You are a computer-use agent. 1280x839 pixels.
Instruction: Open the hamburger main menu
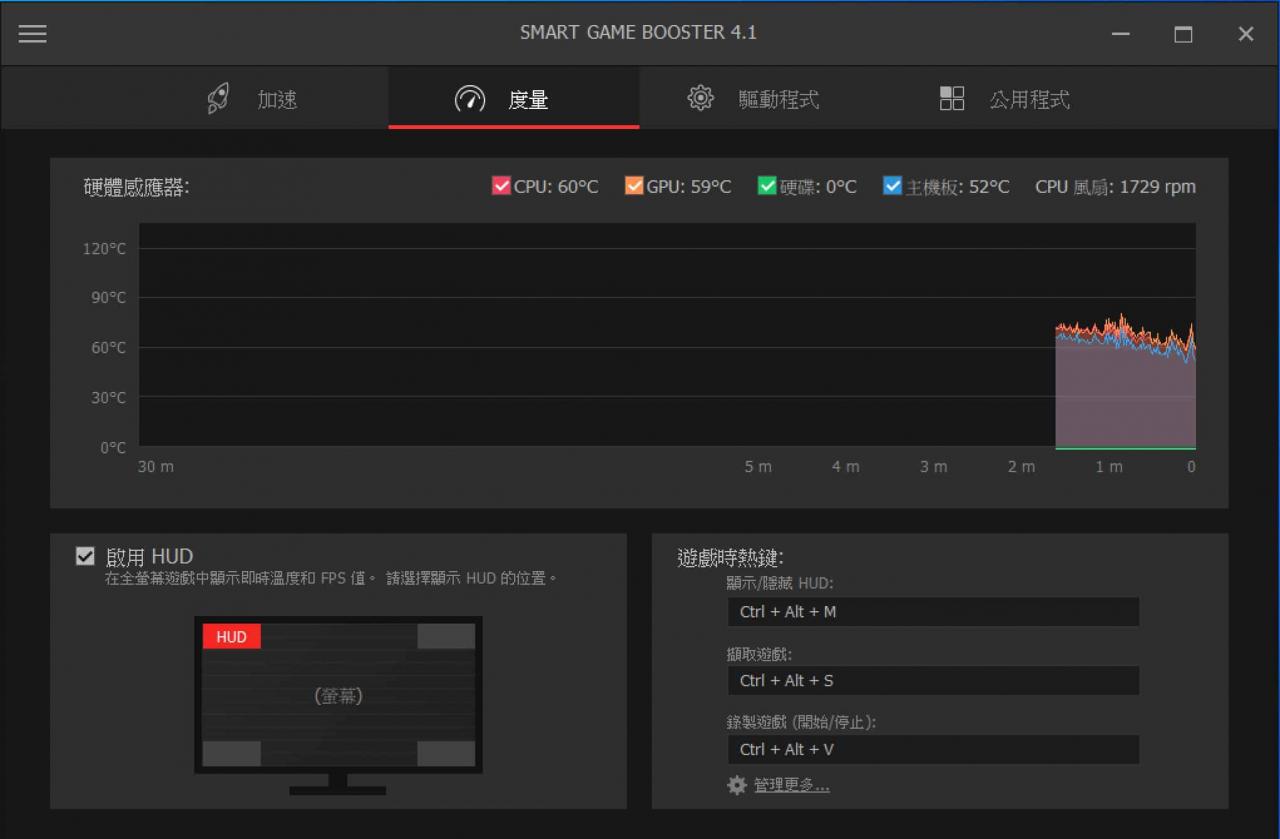33,34
